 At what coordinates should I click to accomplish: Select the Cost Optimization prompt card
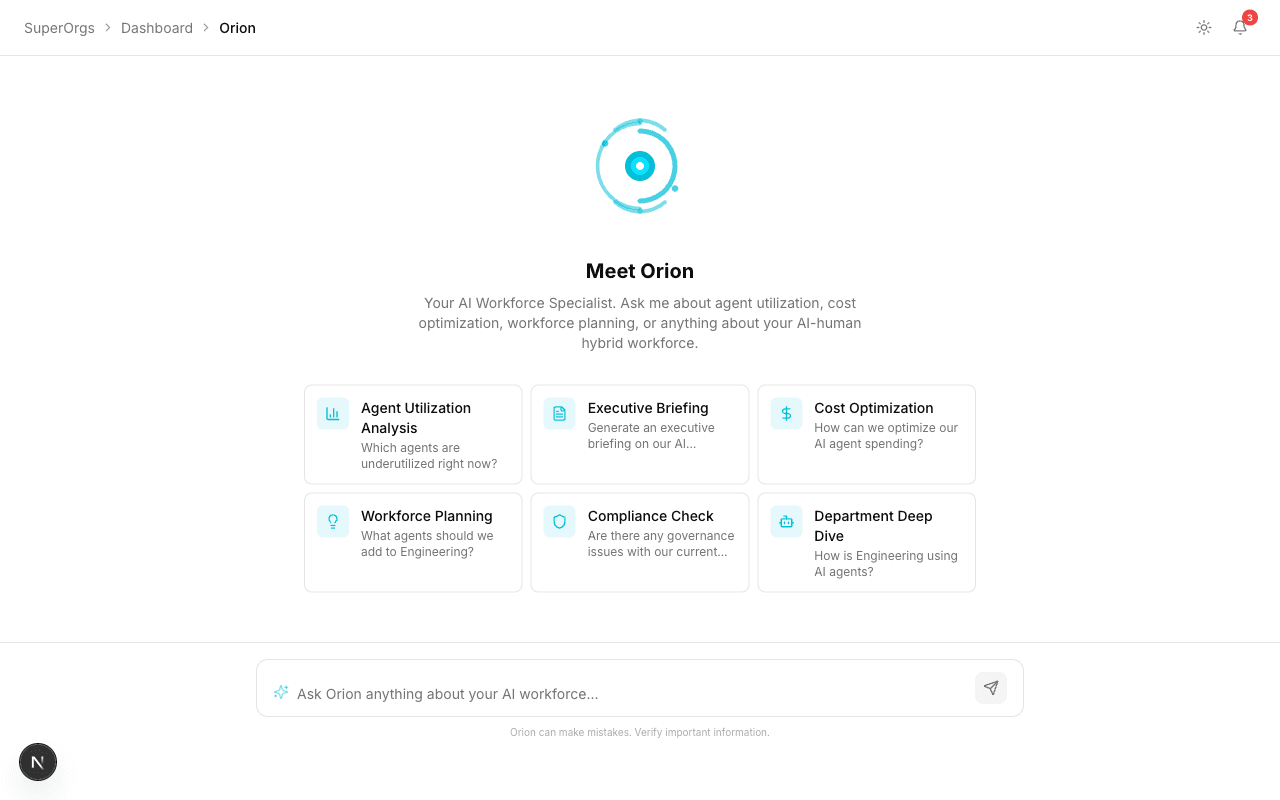(866, 434)
